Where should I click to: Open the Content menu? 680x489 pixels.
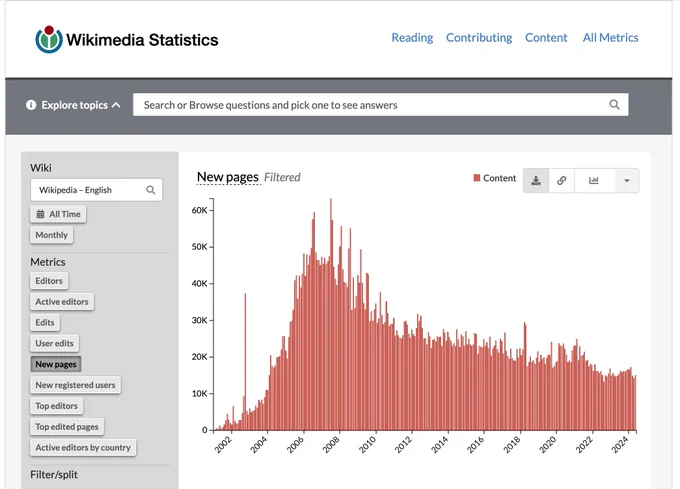pyautogui.click(x=546, y=38)
